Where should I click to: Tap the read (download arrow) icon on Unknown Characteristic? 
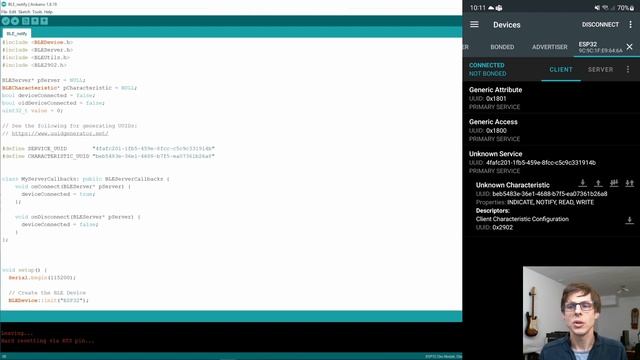click(x=582, y=183)
